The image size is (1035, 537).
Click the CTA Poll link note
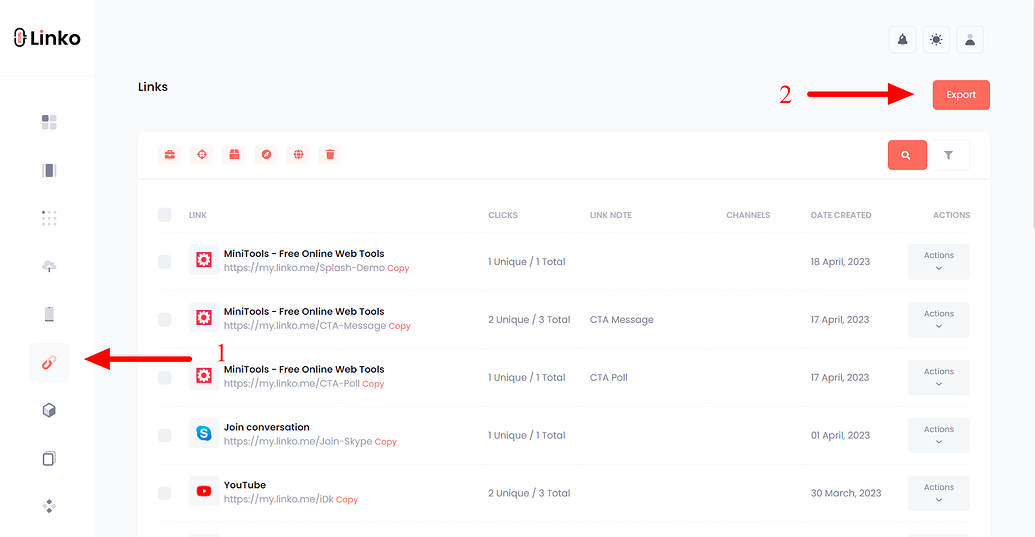pos(609,377)
